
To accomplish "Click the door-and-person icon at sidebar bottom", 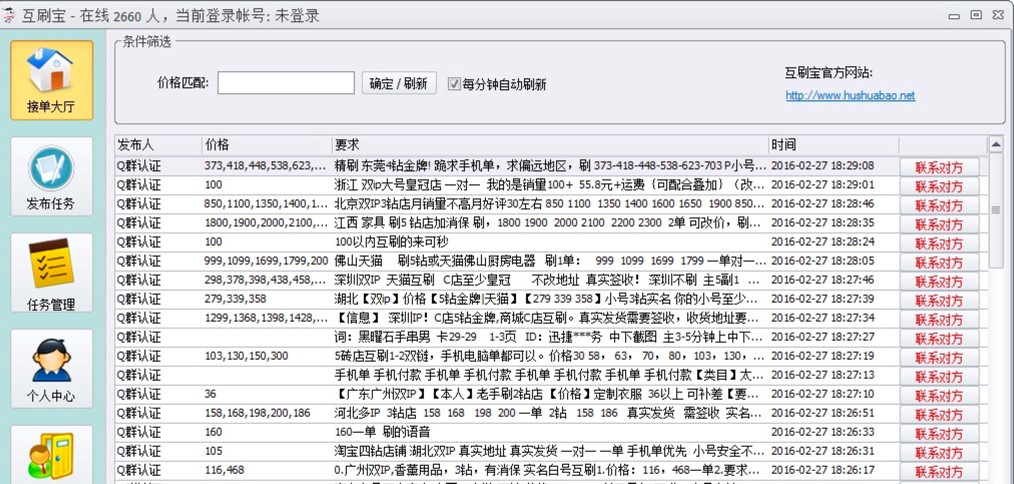I will tap(51, 455).
